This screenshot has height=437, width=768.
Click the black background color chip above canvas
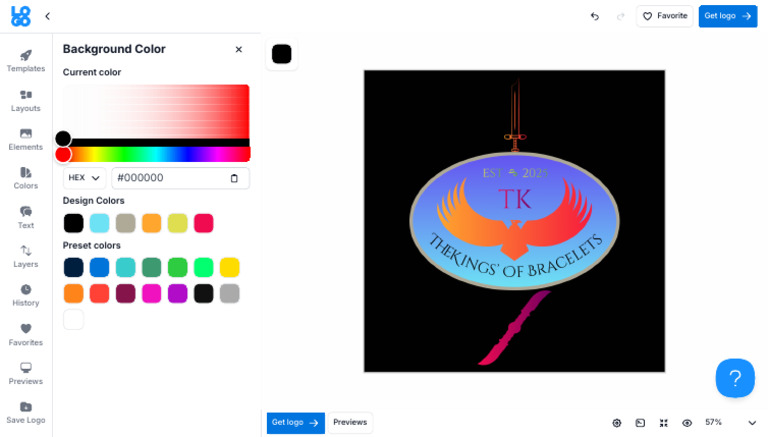click(x=282, y=54)
